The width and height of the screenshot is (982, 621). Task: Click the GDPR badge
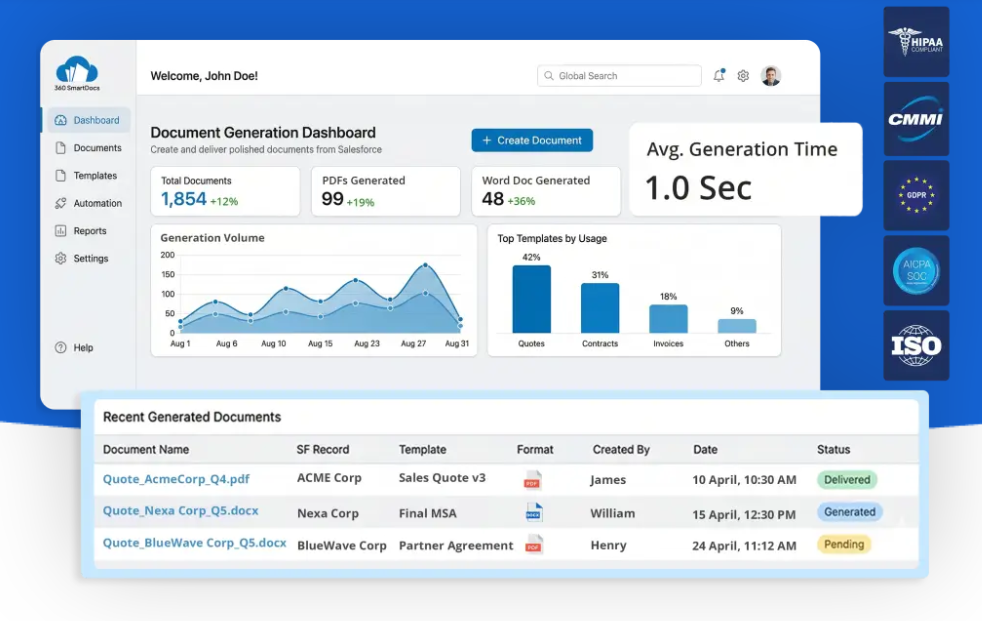coord(916,195)
